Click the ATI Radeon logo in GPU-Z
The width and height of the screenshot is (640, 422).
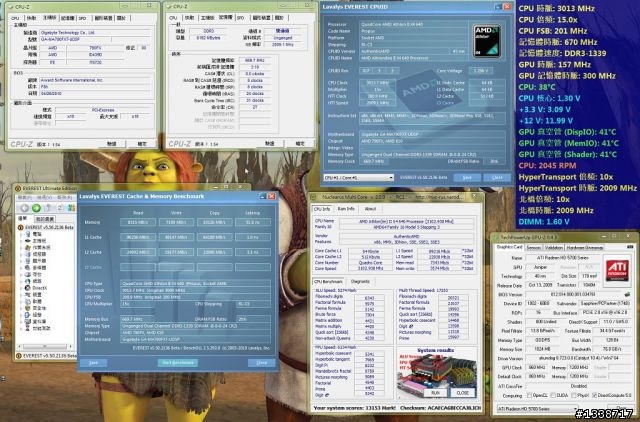tap(618, 271)
